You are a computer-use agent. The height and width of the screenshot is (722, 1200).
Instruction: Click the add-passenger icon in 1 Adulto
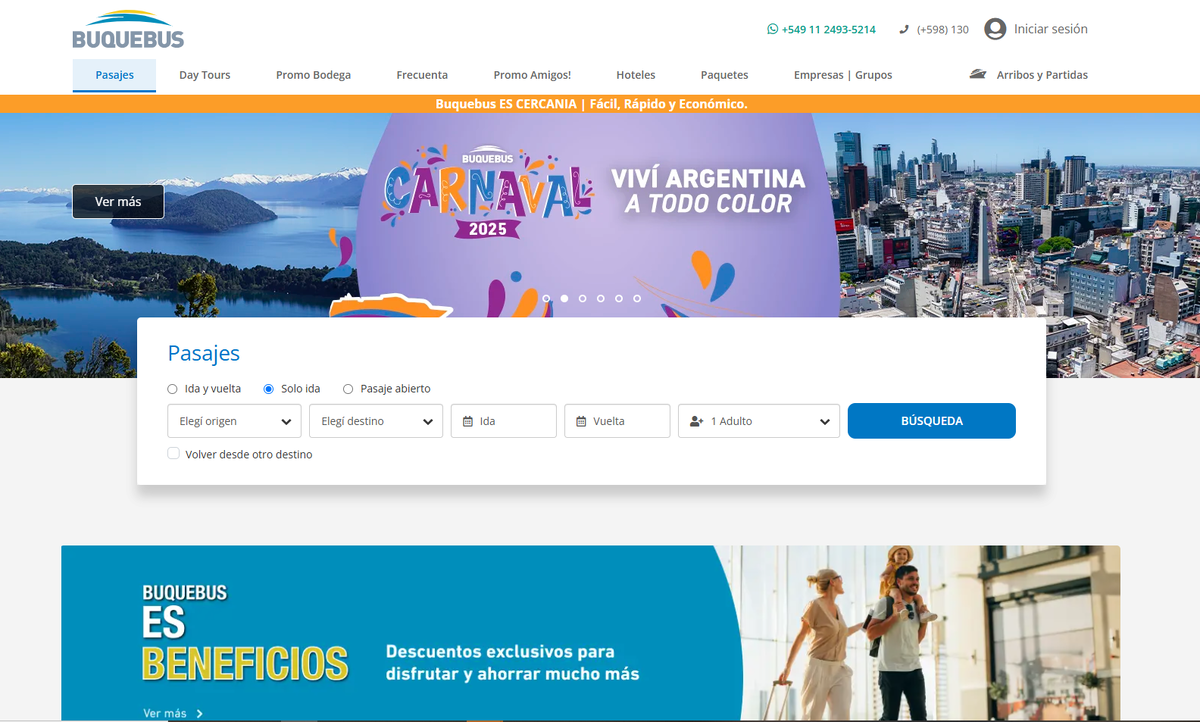pyautogui.click(x=697, y=421)
